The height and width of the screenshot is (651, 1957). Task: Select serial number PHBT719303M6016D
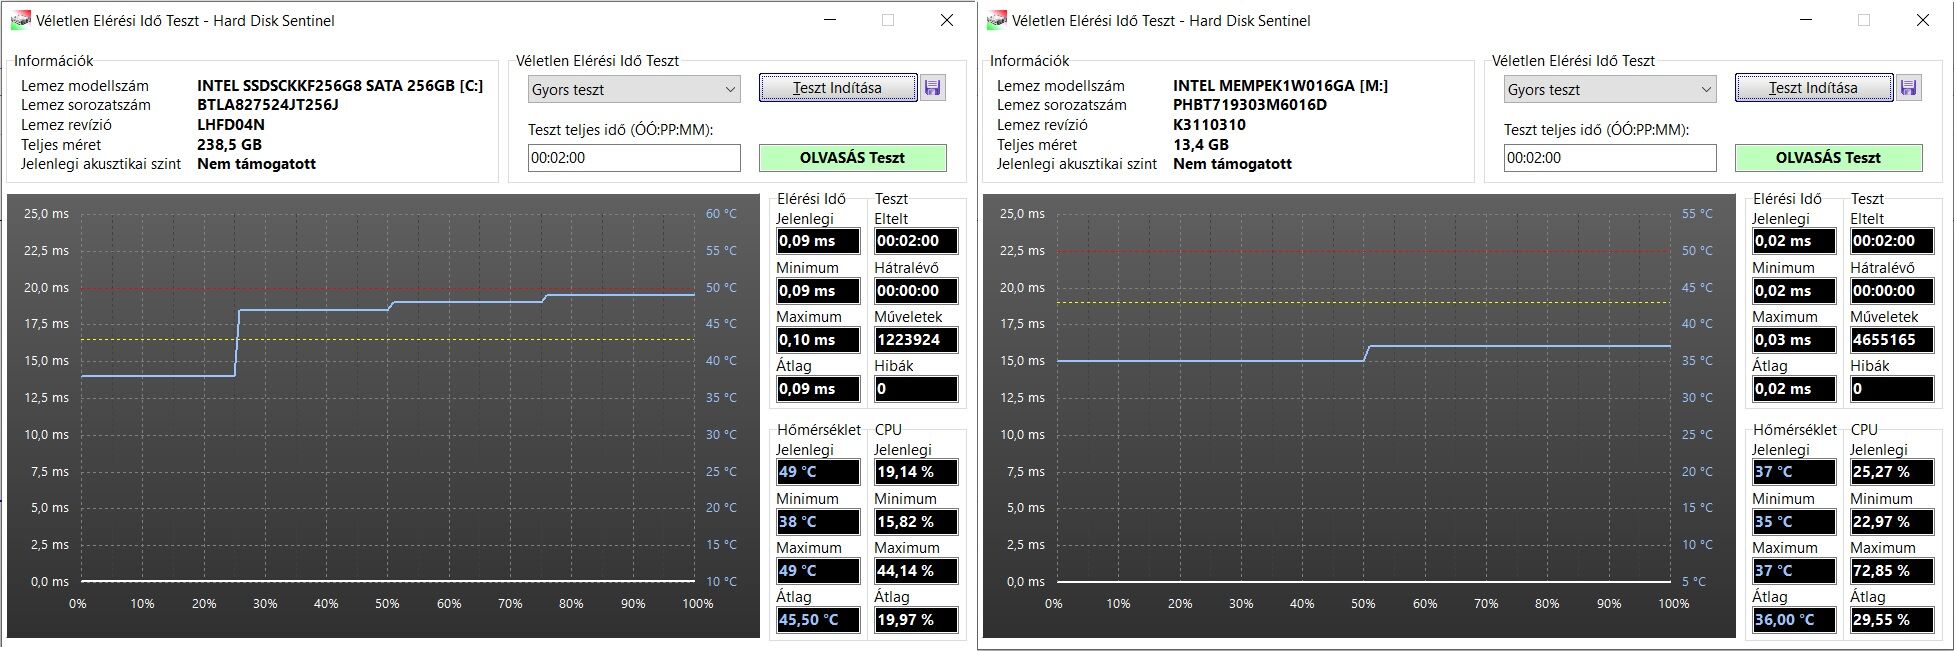pos(1250,105)
